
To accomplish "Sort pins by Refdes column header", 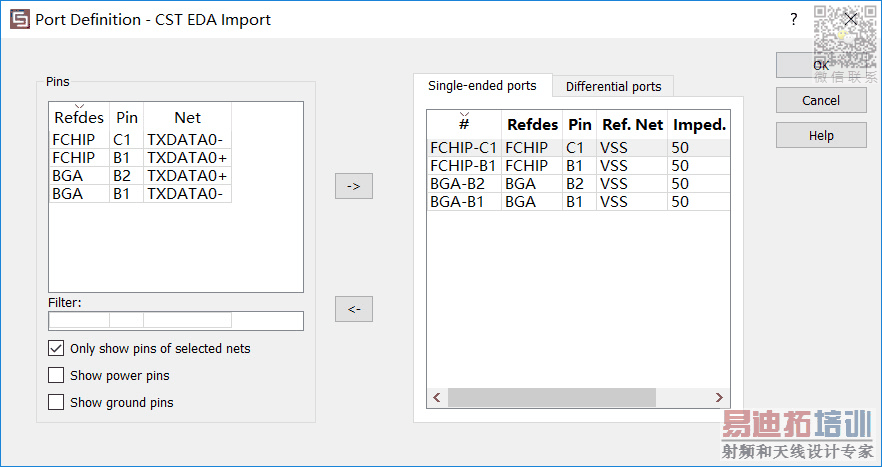I will pyautogui.click(x=79, y=118).
